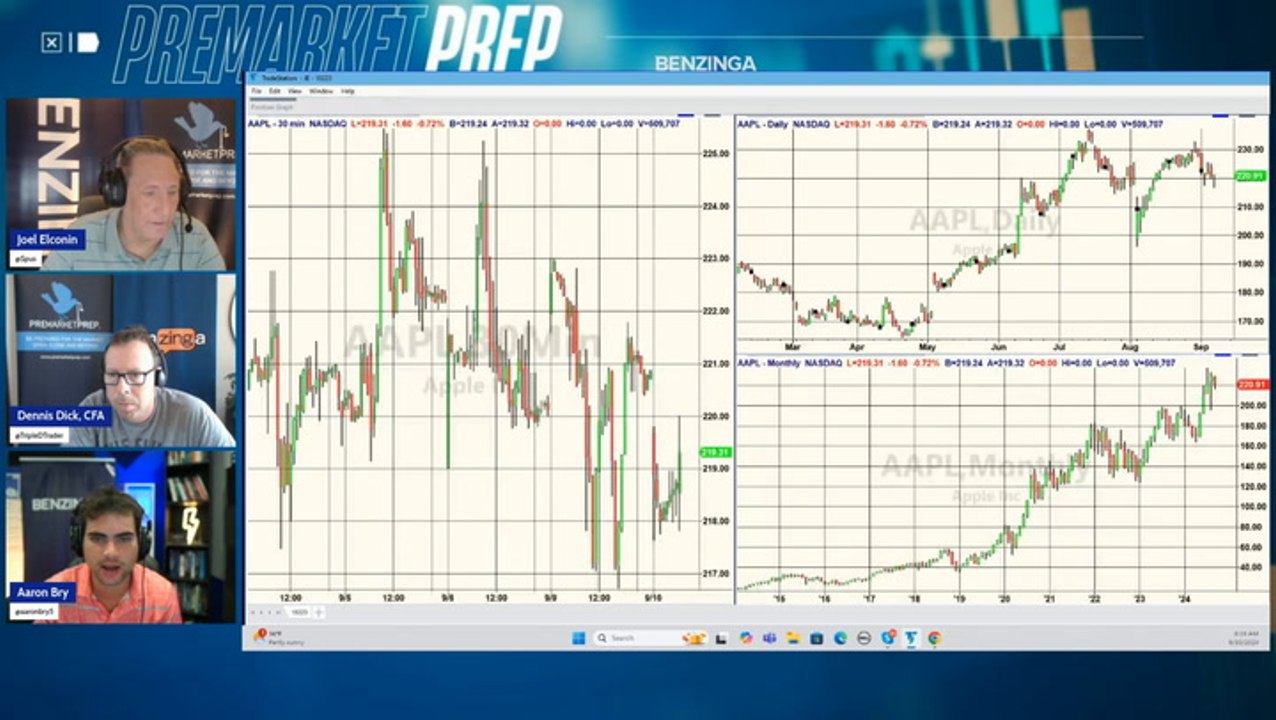Viewport: 1276px width, 720px height.
Task: Open the Dell taskbar icon
Action: pyautogui.click(x=864, y=638)
